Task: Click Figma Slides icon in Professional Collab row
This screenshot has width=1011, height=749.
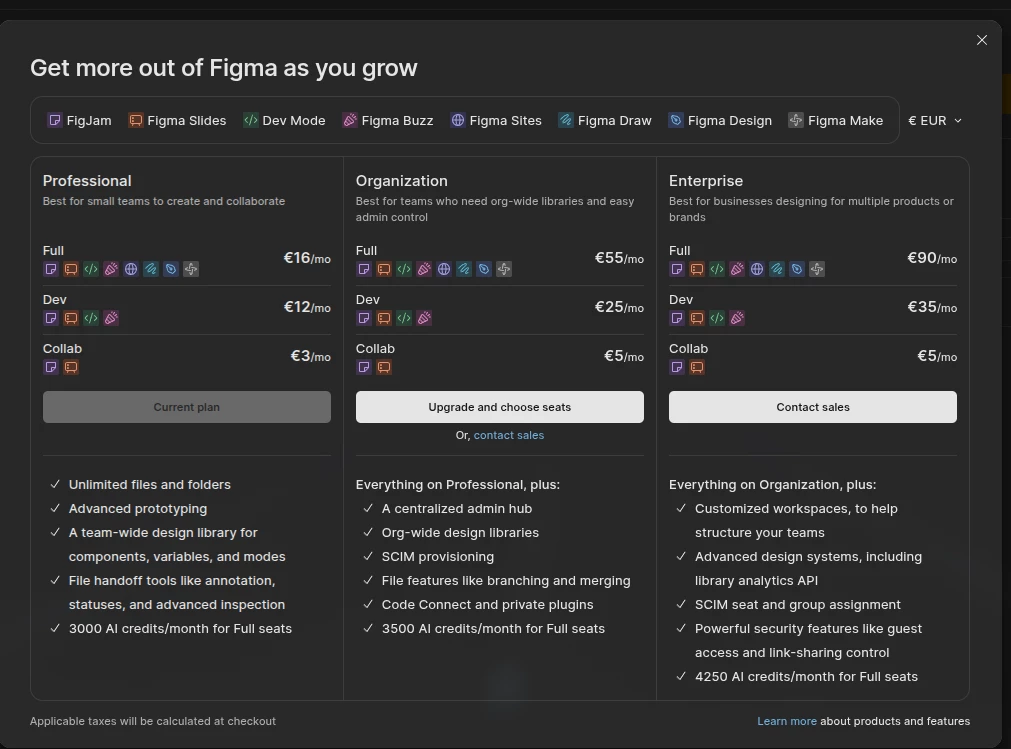Action: coord(71,367)
